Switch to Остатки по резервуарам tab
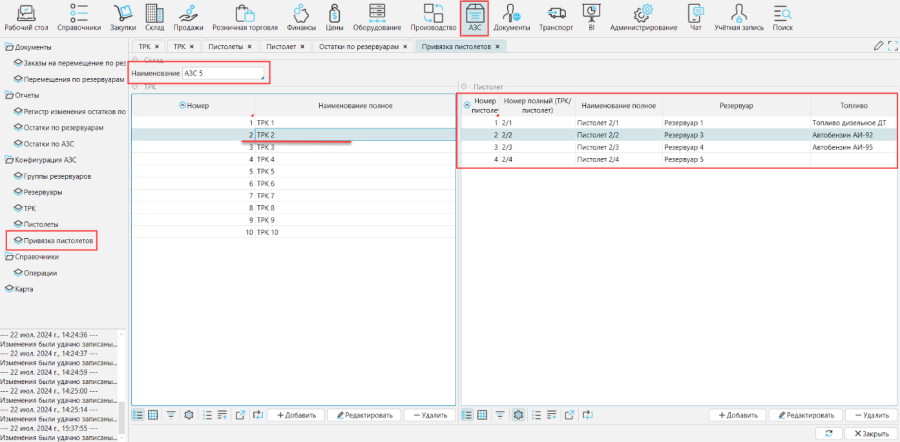Screen dimensions: 900x442 tap(357, 46)
